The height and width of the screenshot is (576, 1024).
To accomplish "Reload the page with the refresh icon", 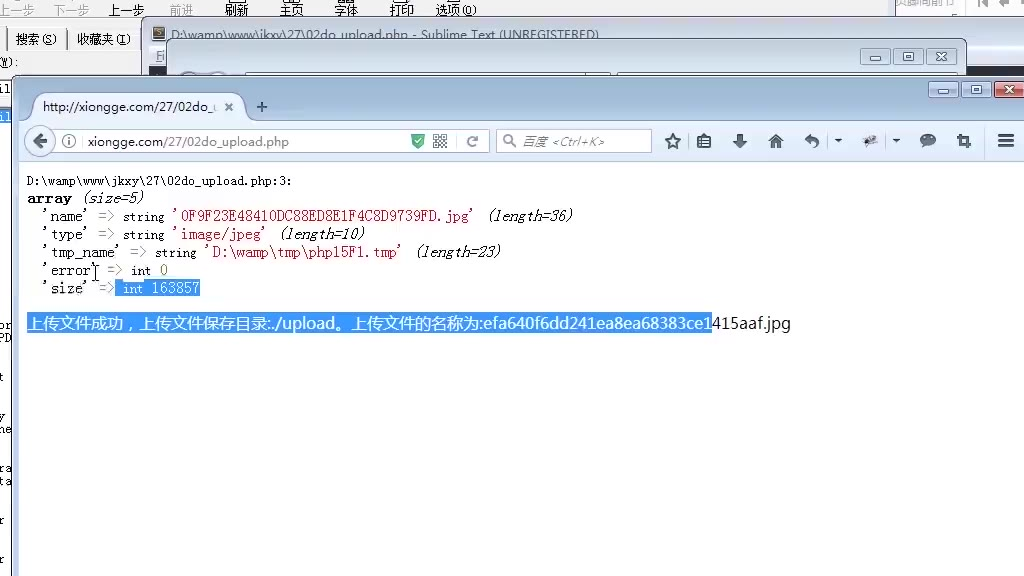I will point(472,141).
